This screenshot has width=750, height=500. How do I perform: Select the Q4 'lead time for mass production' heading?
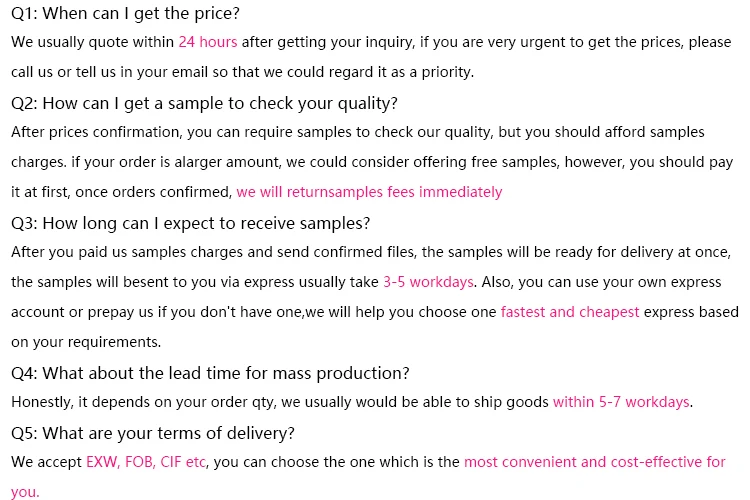coord(210,373)
